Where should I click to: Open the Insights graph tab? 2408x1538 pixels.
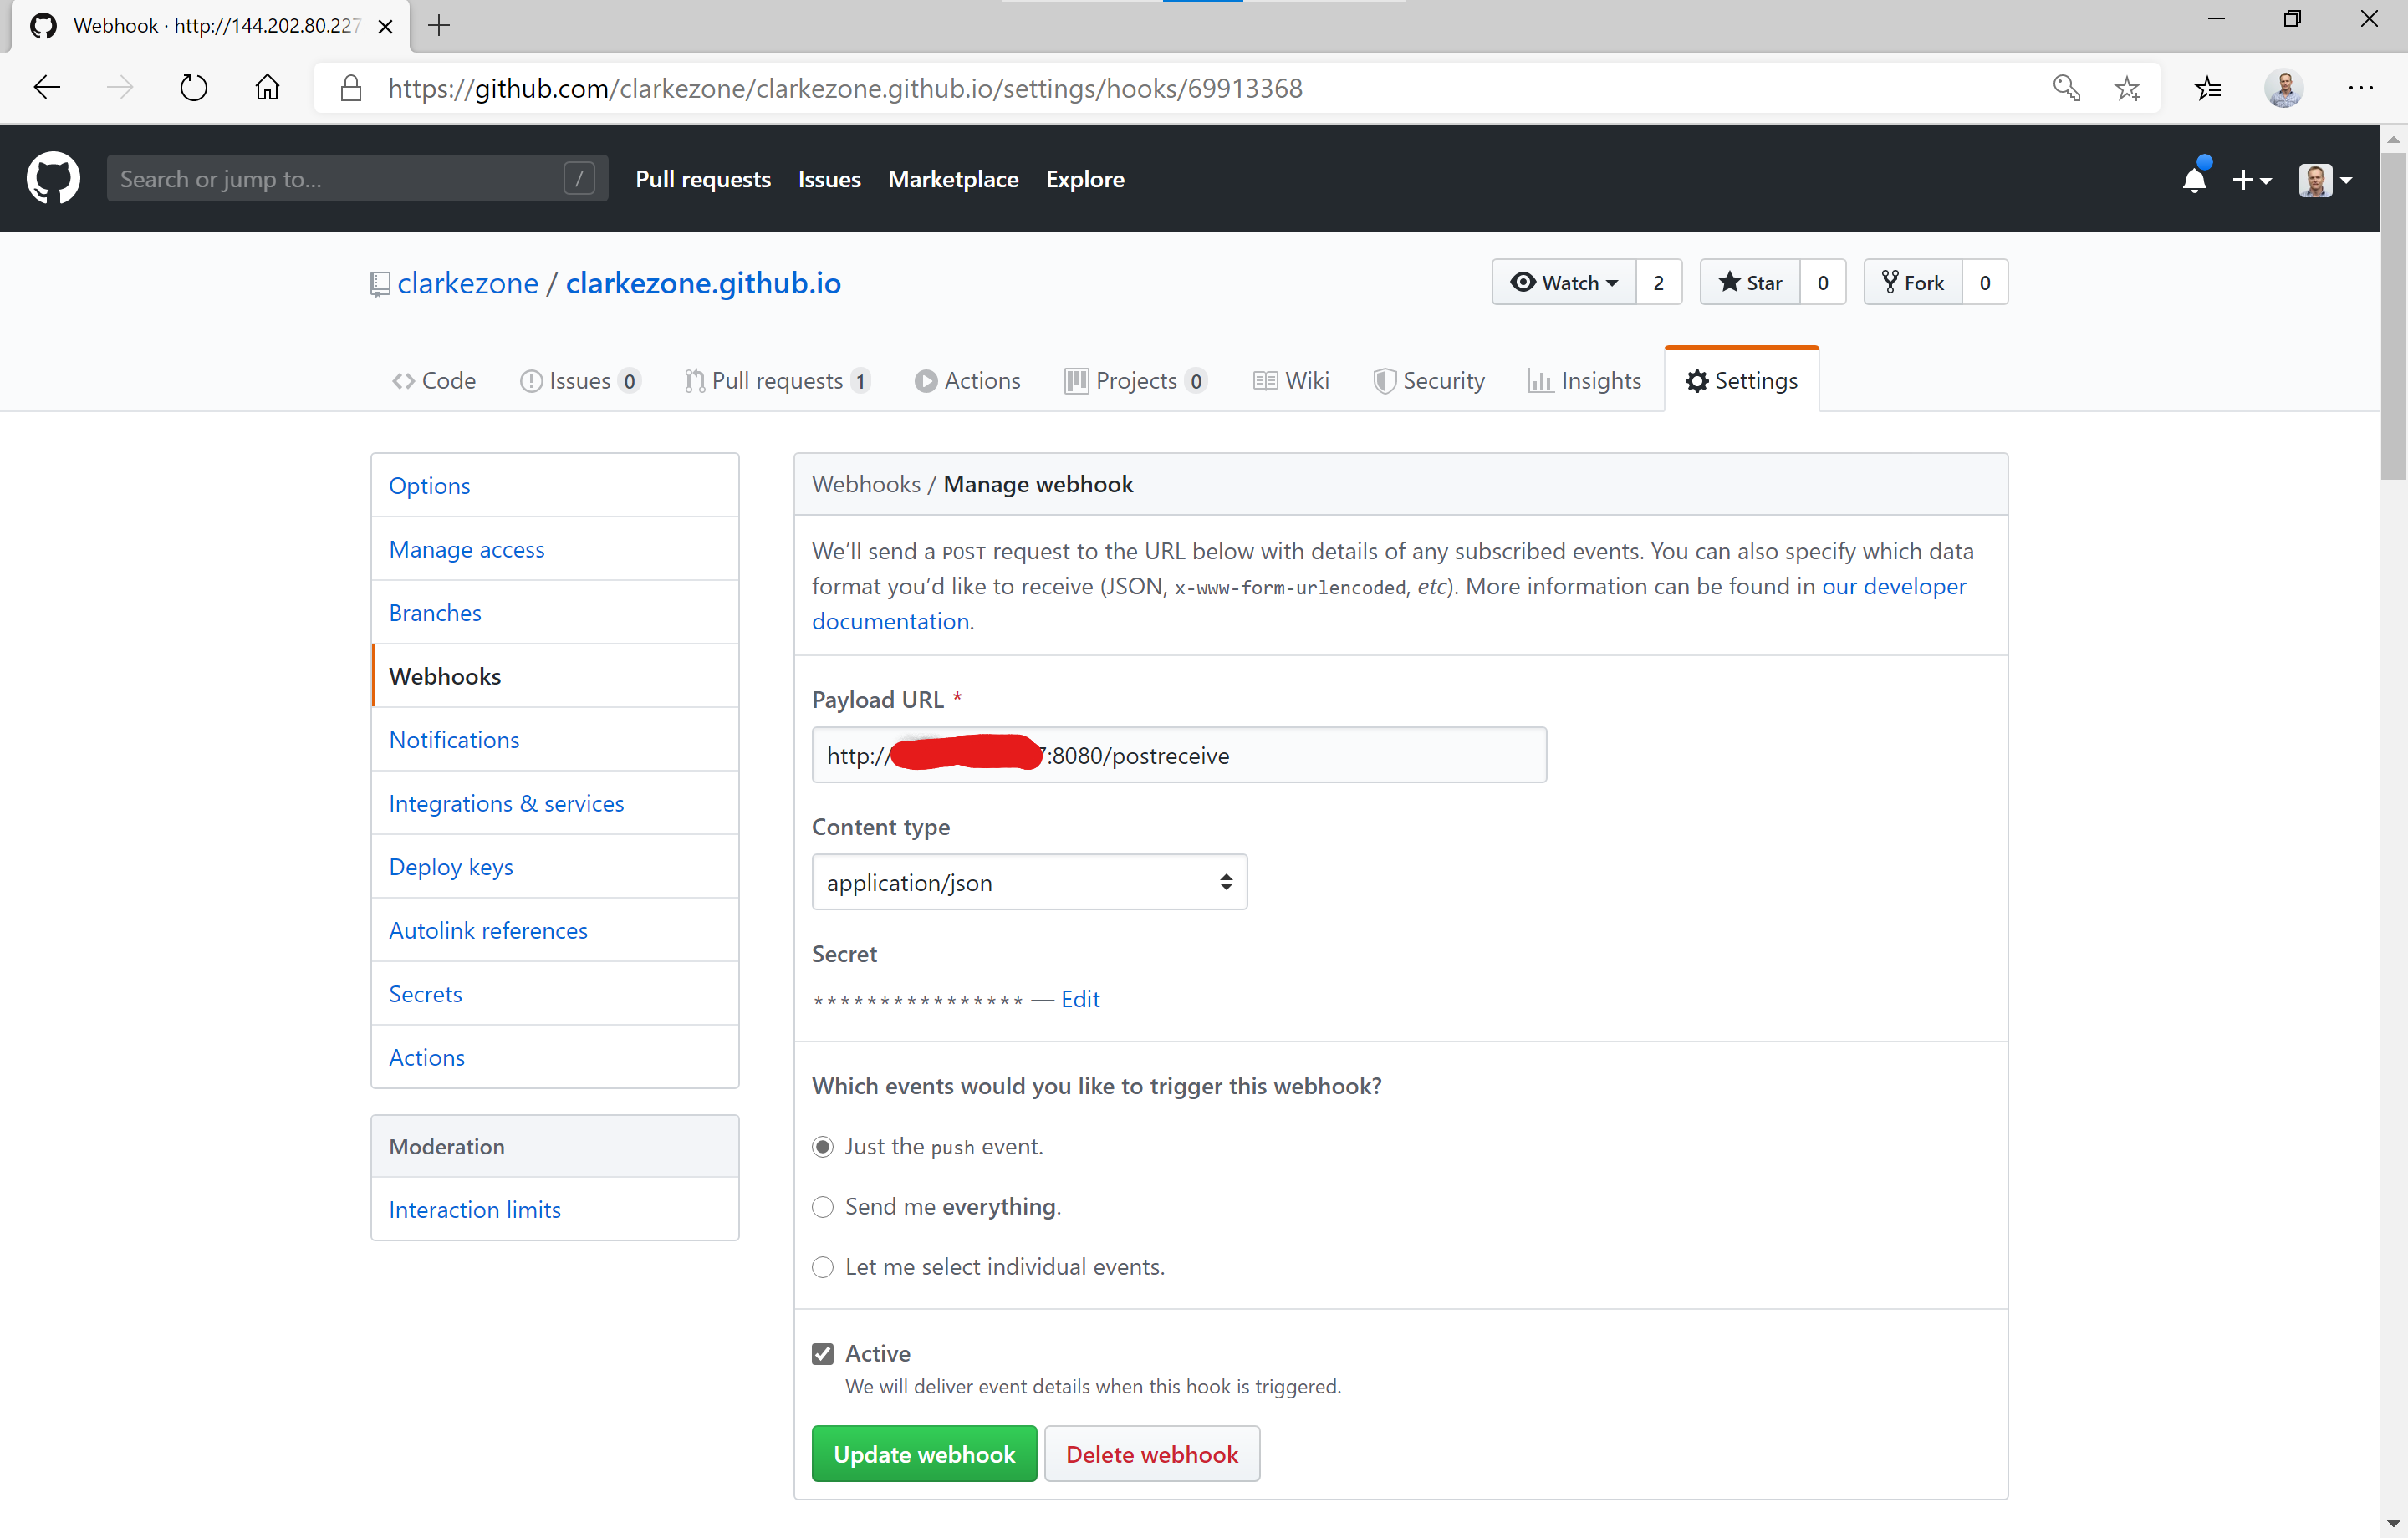1541,380
